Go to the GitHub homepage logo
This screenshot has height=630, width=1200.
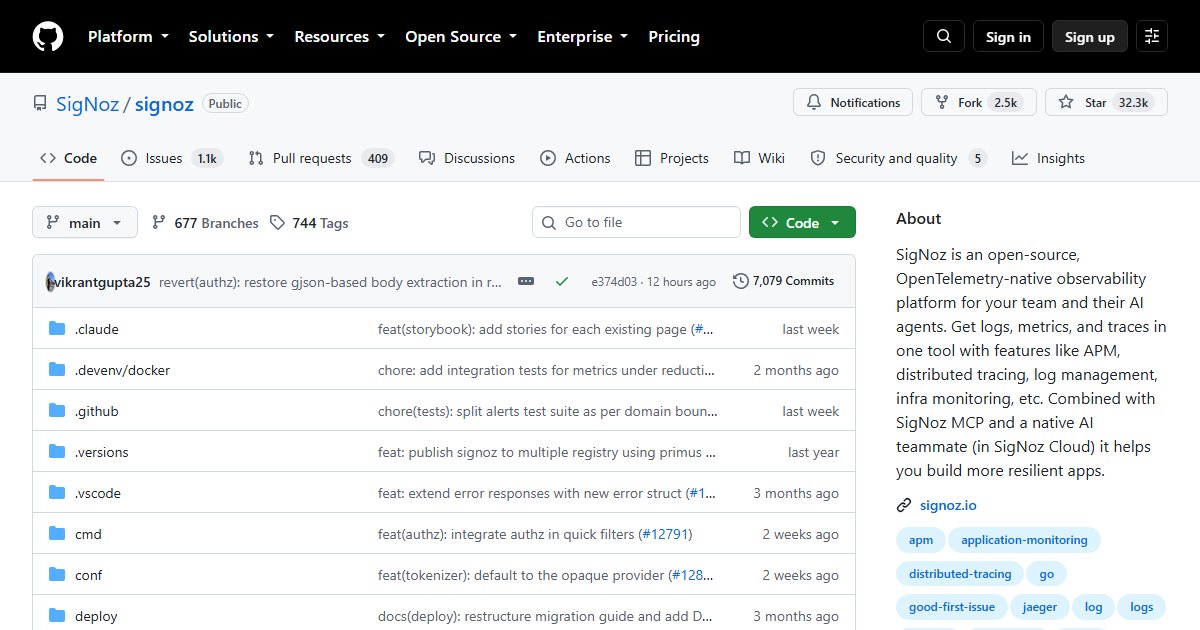pos(48,37)
